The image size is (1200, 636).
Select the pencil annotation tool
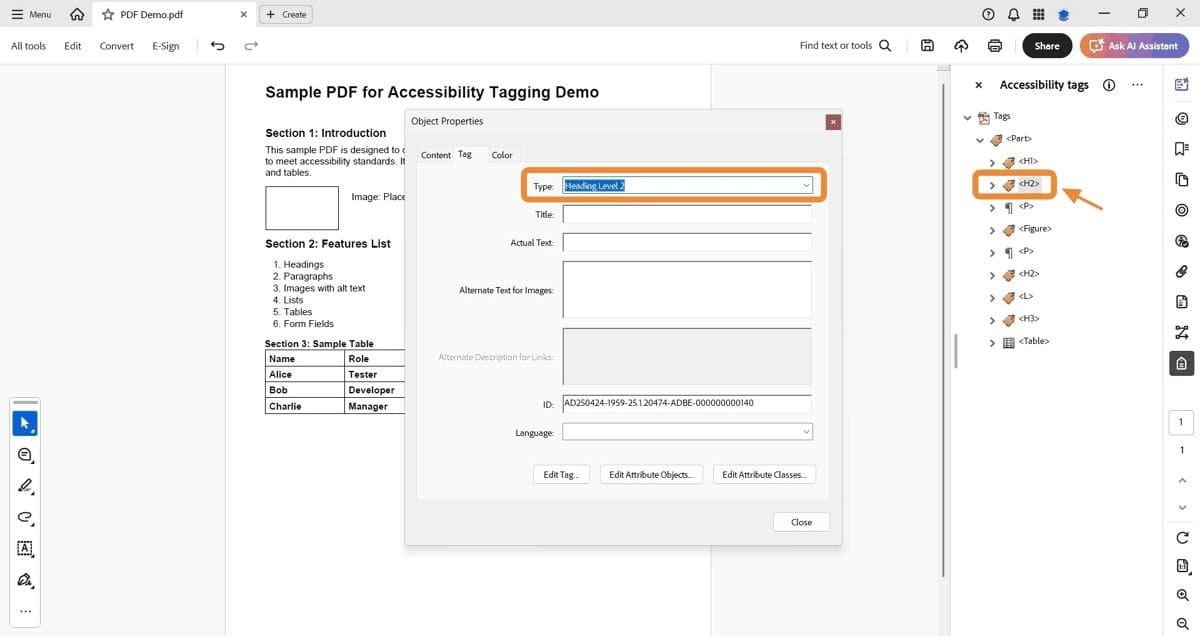pos(24,486)
